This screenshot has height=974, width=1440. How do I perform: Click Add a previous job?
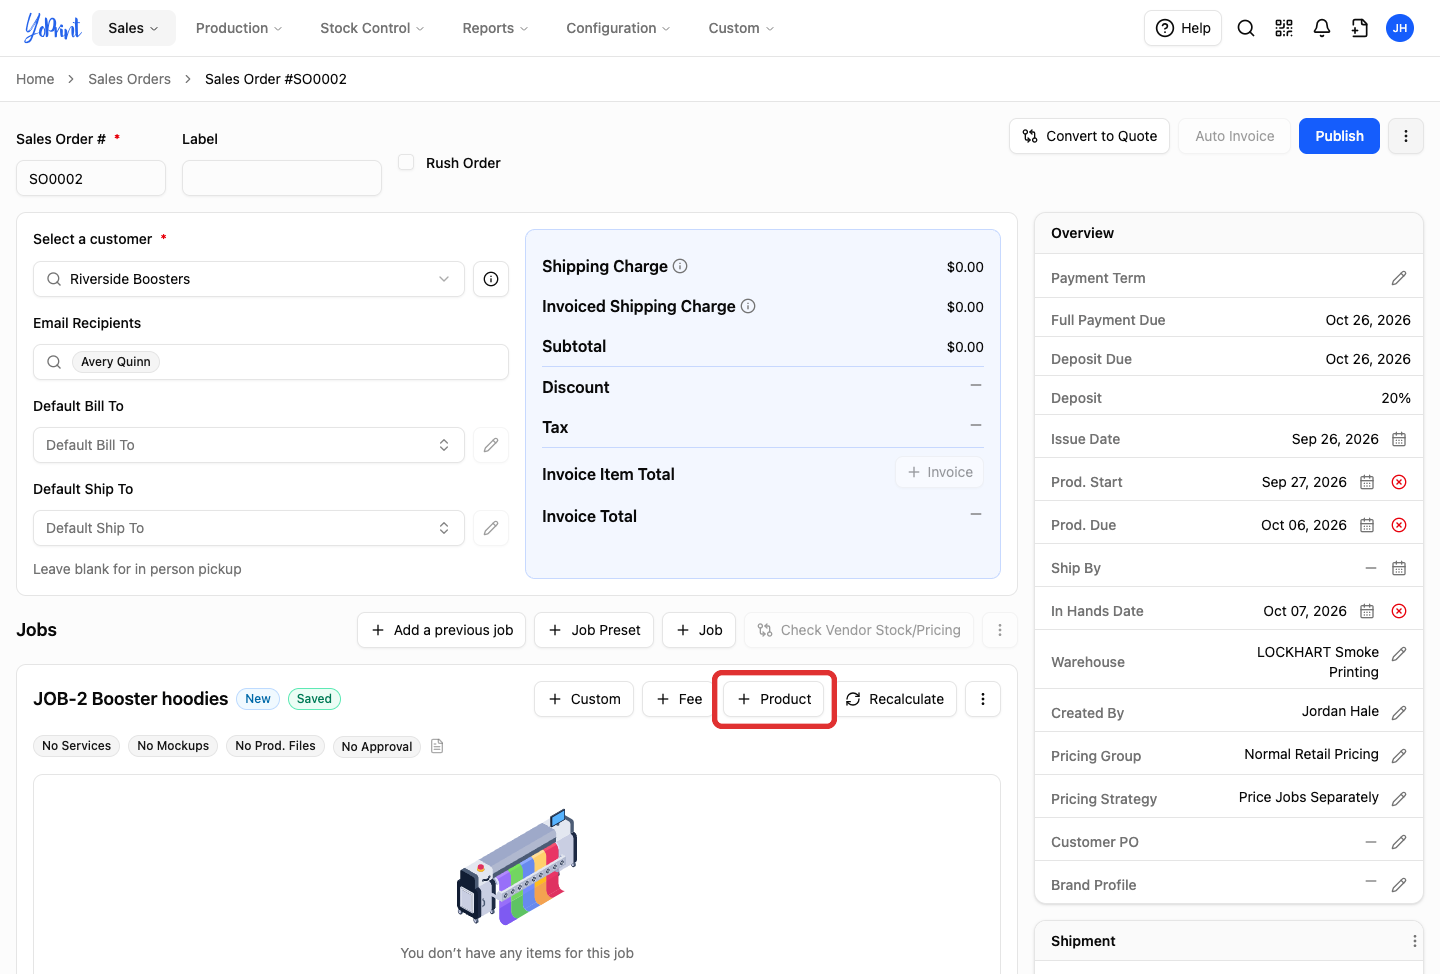coord(441,630)
